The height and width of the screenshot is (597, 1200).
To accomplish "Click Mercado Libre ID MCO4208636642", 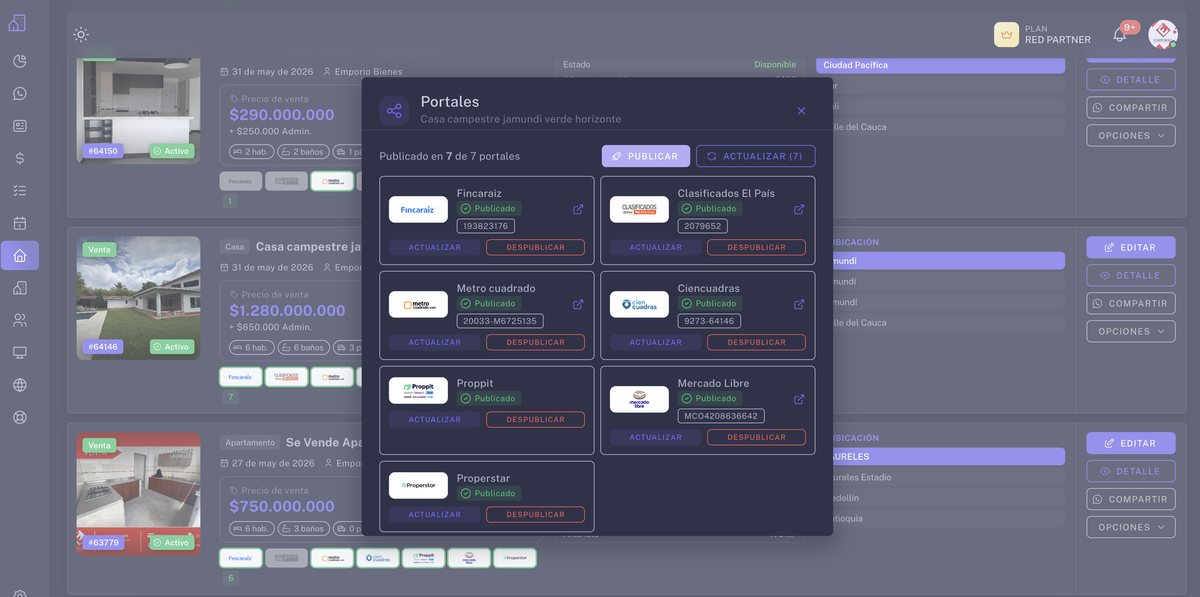I will [x=721, y=416].
